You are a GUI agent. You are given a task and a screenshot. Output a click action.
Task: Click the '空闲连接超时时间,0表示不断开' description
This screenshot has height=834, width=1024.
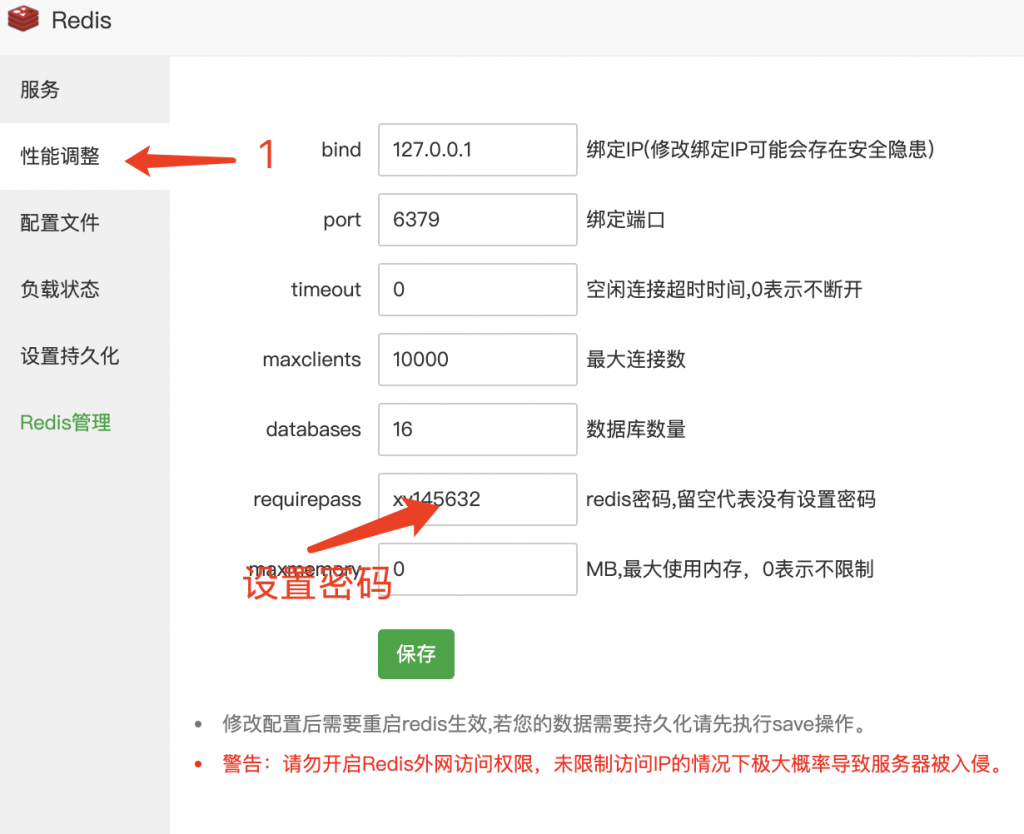[724, 289]
